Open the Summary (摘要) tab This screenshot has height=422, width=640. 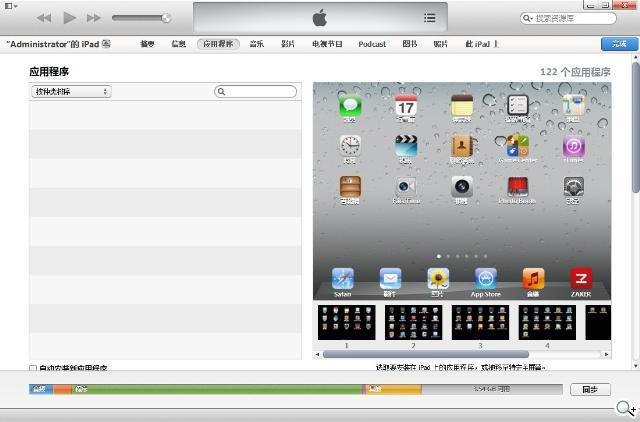147,44
